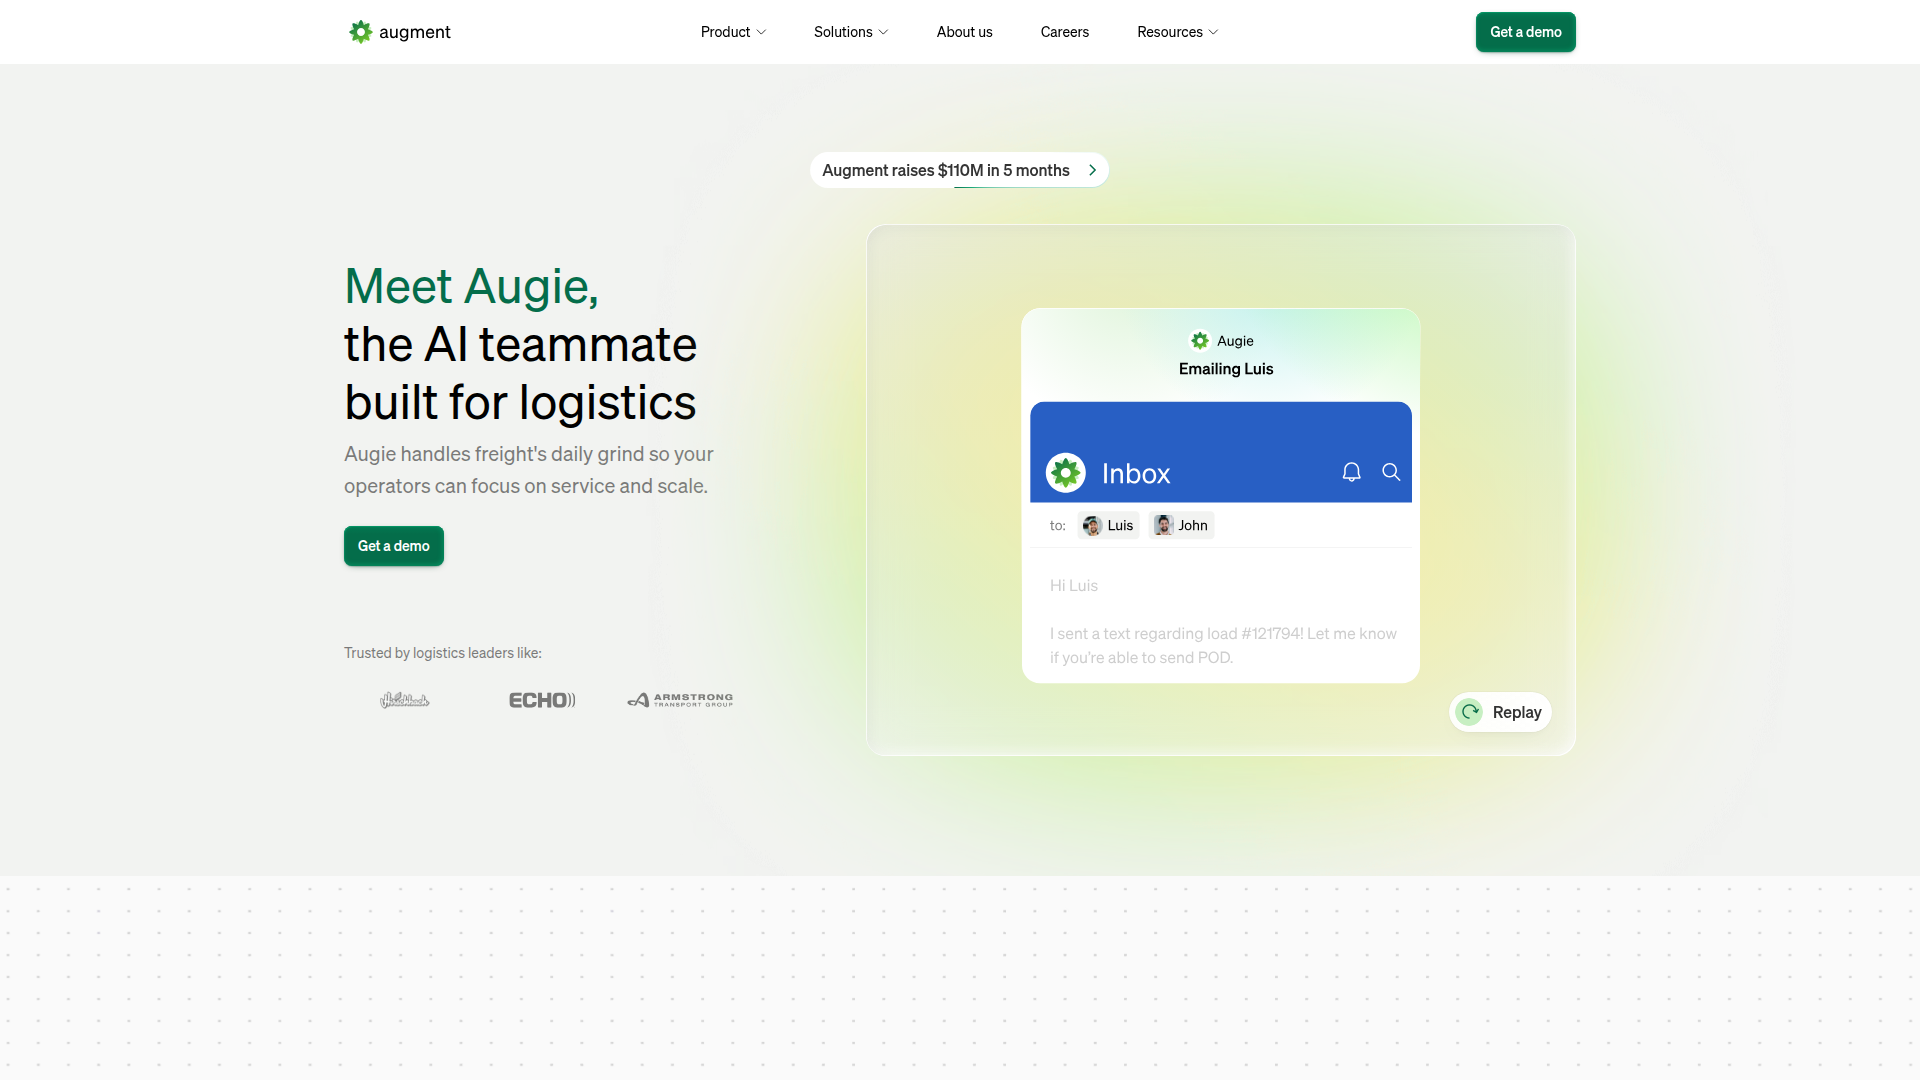Open the Careers page from the navigation
Image resolution: width=1920 pixels, height=1080 pixels.
click(x=1065, y=32)
